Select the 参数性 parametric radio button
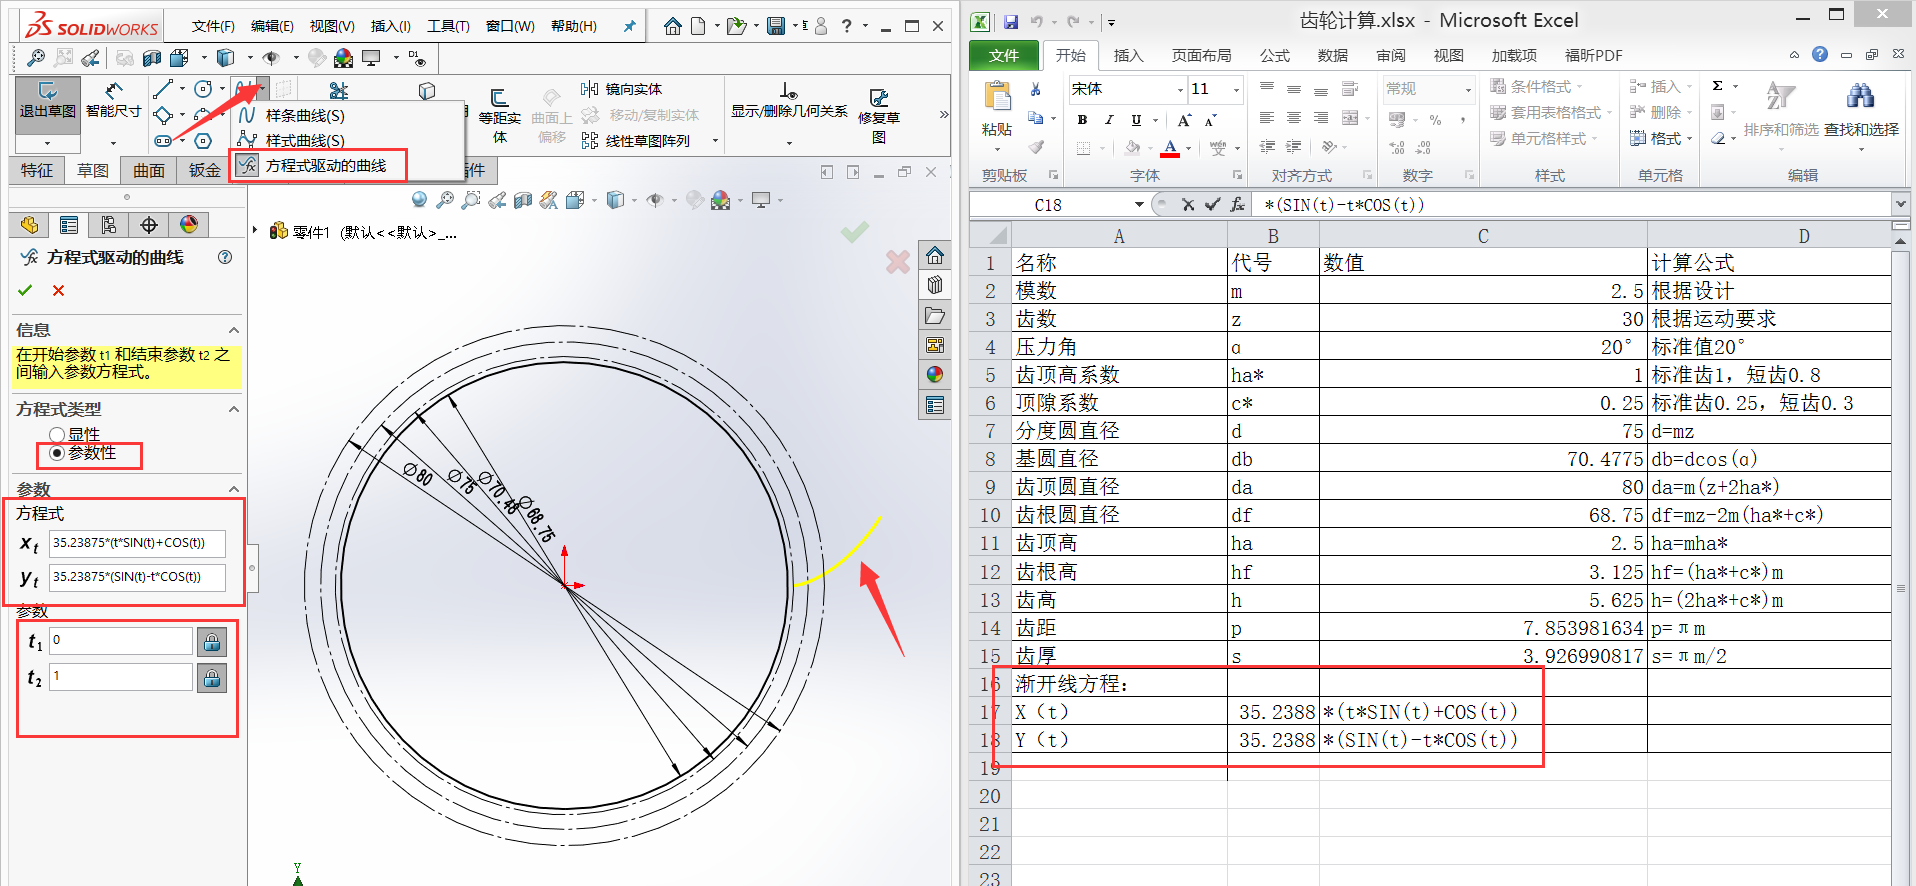 click(57, 453)
